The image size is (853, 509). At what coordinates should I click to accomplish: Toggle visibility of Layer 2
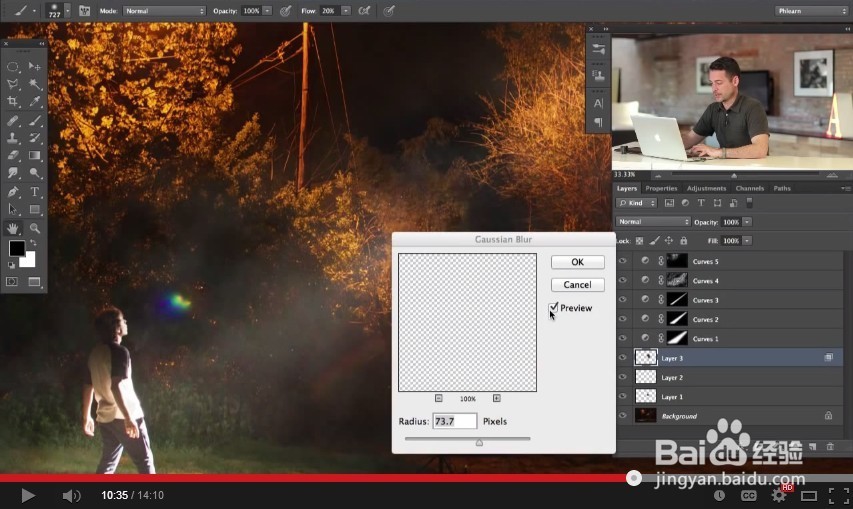623,377
